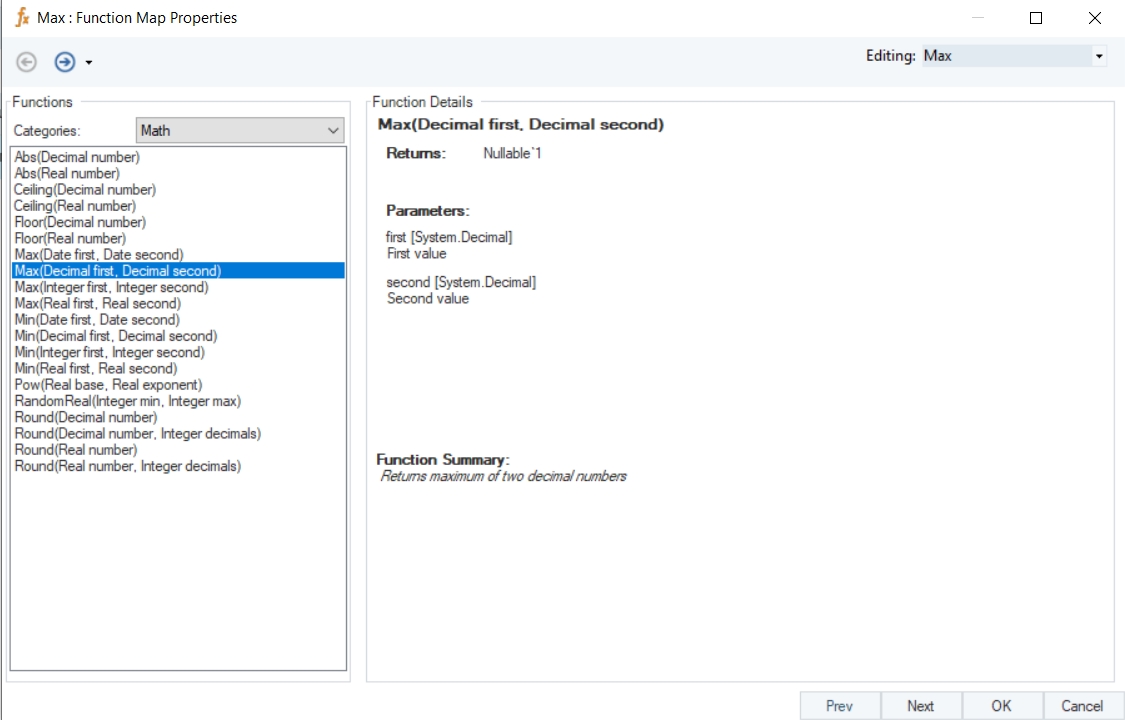Image resolution: width=1125 pixels, height=720 pixels.
Task: Click the Cancel button
Action: [1082, 706]
